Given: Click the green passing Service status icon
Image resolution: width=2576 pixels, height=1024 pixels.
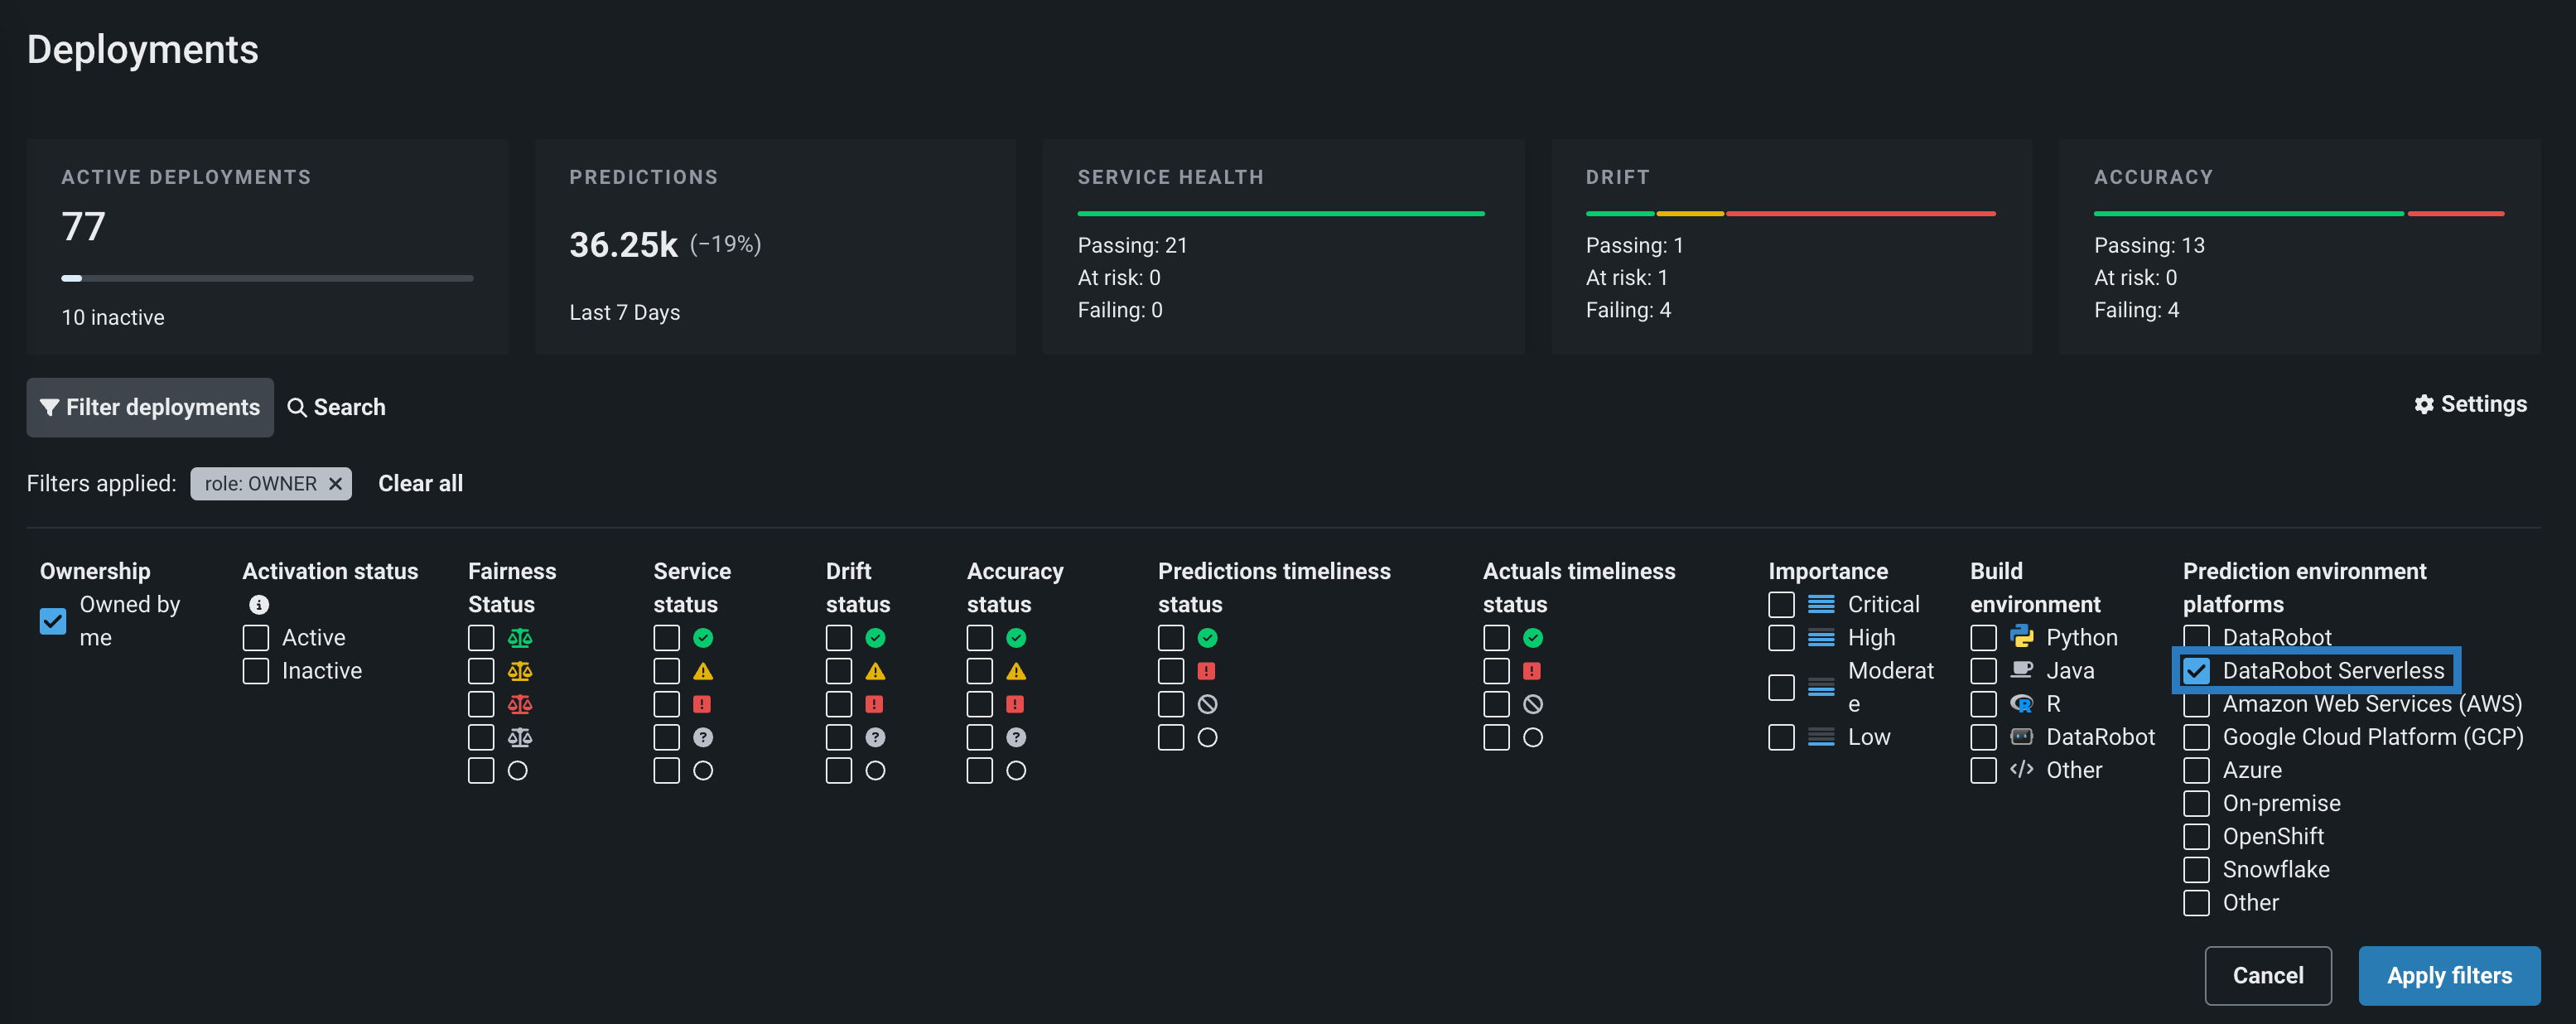Looking at the screenshot, I should 703,638.
